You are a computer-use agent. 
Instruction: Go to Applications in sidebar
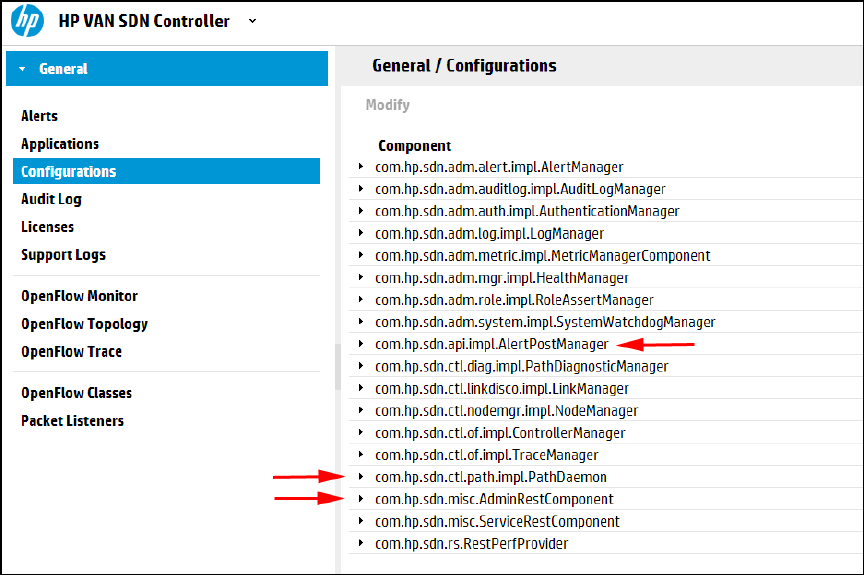click(60, 144)
